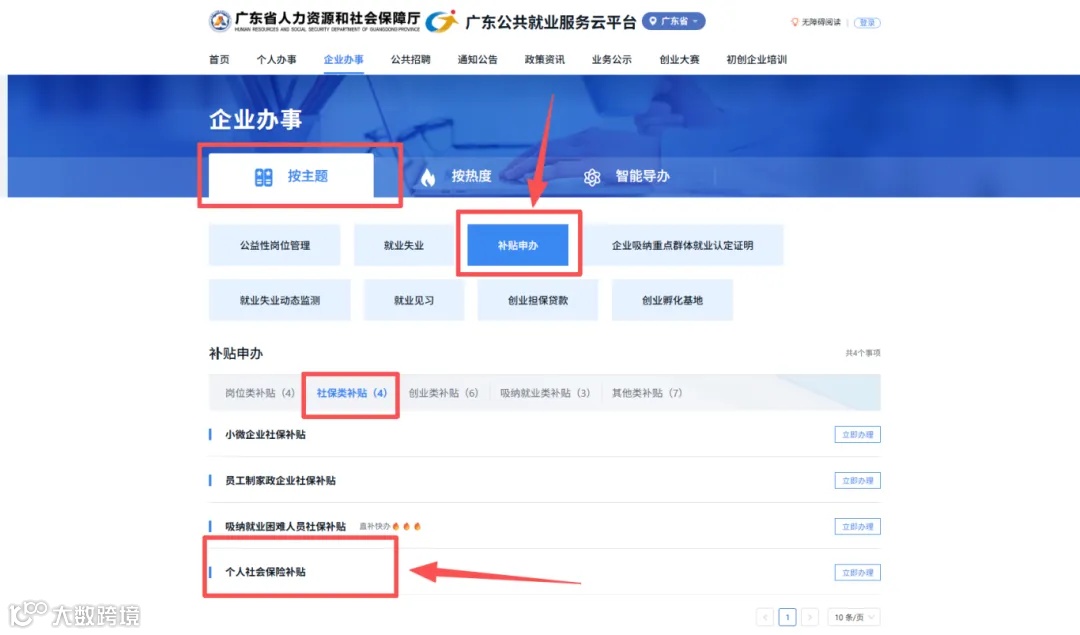Image resolution: width=1080 pixels, height=635 pixels.
Task: Click the accessibility icon beside 无障碍阅读
Action: coord(795,22)
